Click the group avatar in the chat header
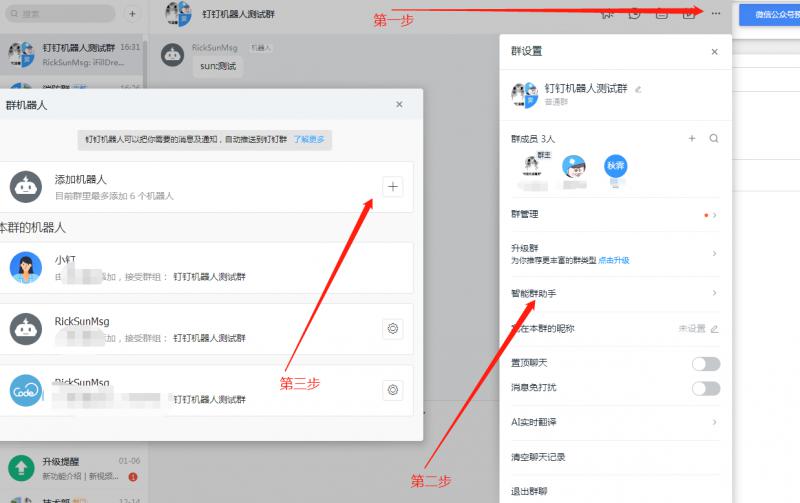 (x=178, y=14)
